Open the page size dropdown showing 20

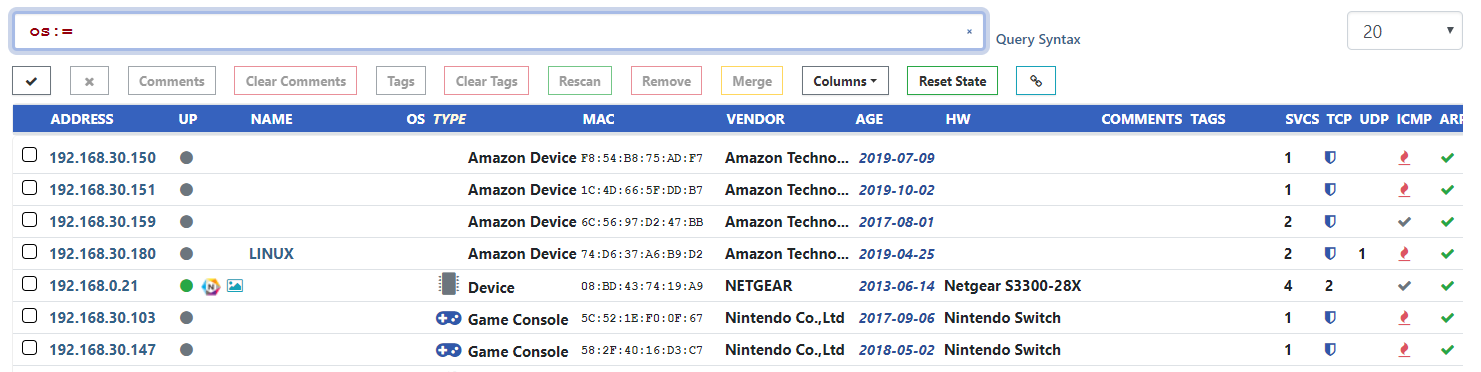pyautogui.click(x=1405, y=32)
